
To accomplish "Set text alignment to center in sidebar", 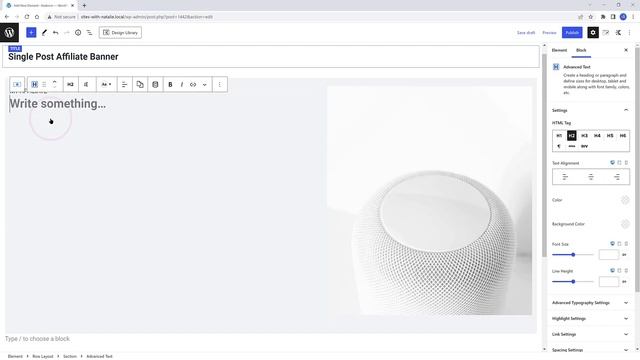I will coord(591,177).
